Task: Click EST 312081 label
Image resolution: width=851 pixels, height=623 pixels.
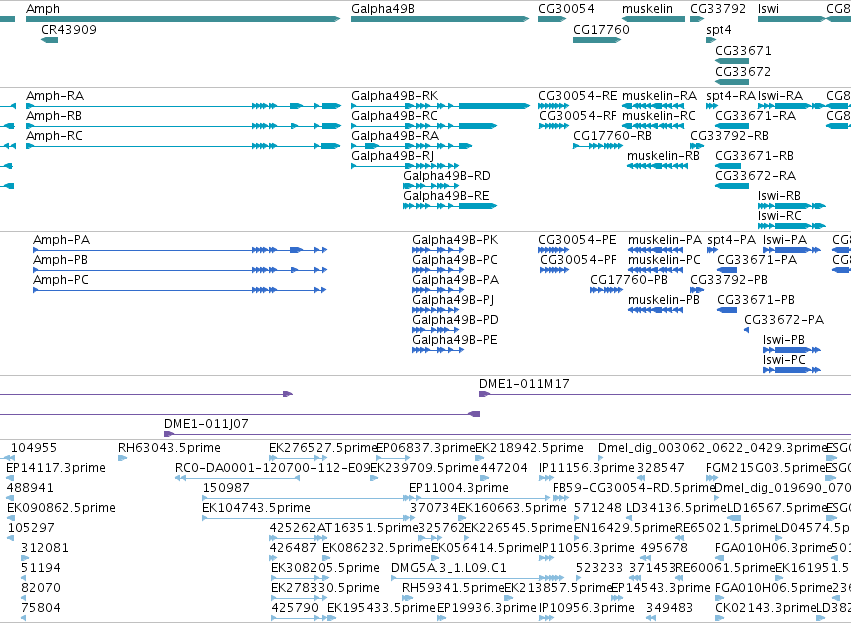Action: [45, 548]
